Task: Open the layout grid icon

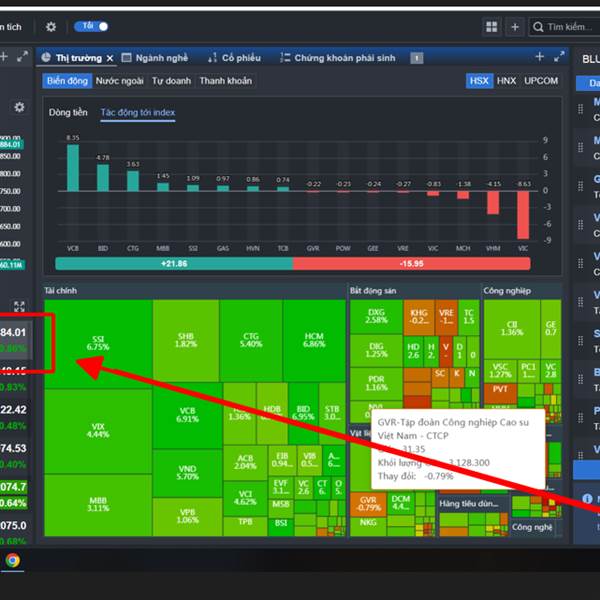Action: click(x=491, y=27)
